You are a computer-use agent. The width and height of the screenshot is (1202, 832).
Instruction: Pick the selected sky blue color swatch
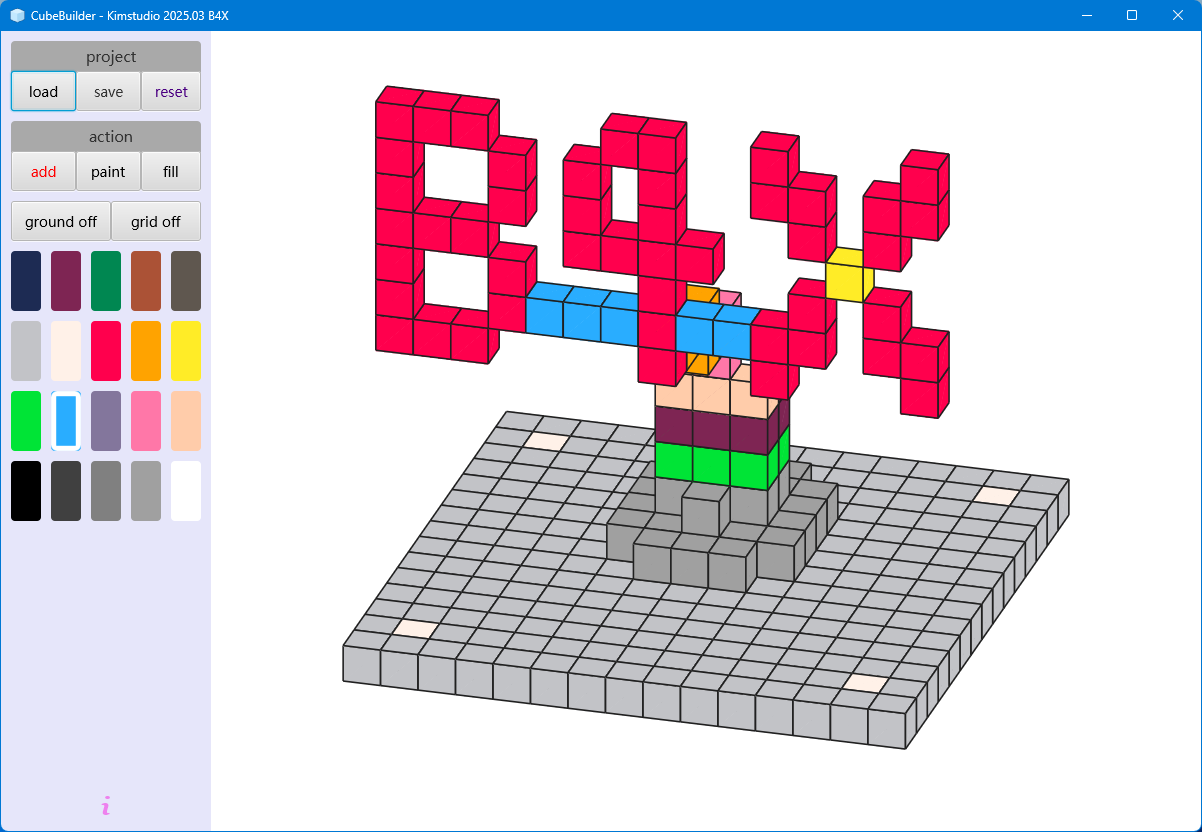(x=66, y=421)
